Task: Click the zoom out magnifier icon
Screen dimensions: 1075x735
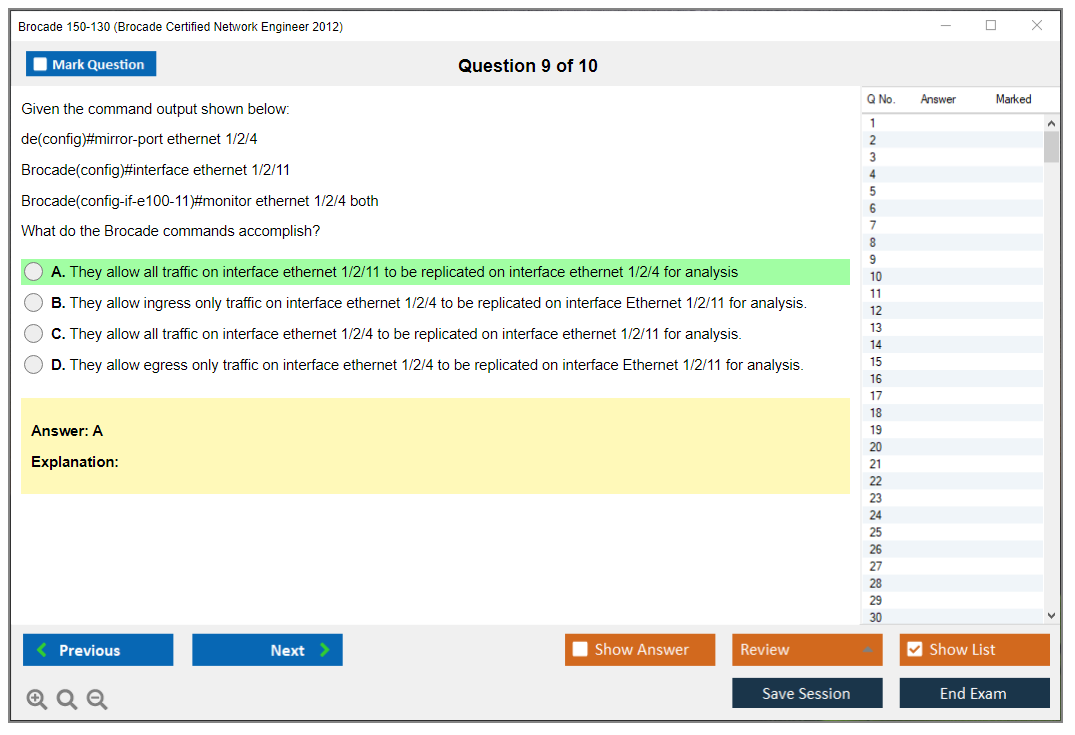Action: click(x=97, y=700)
